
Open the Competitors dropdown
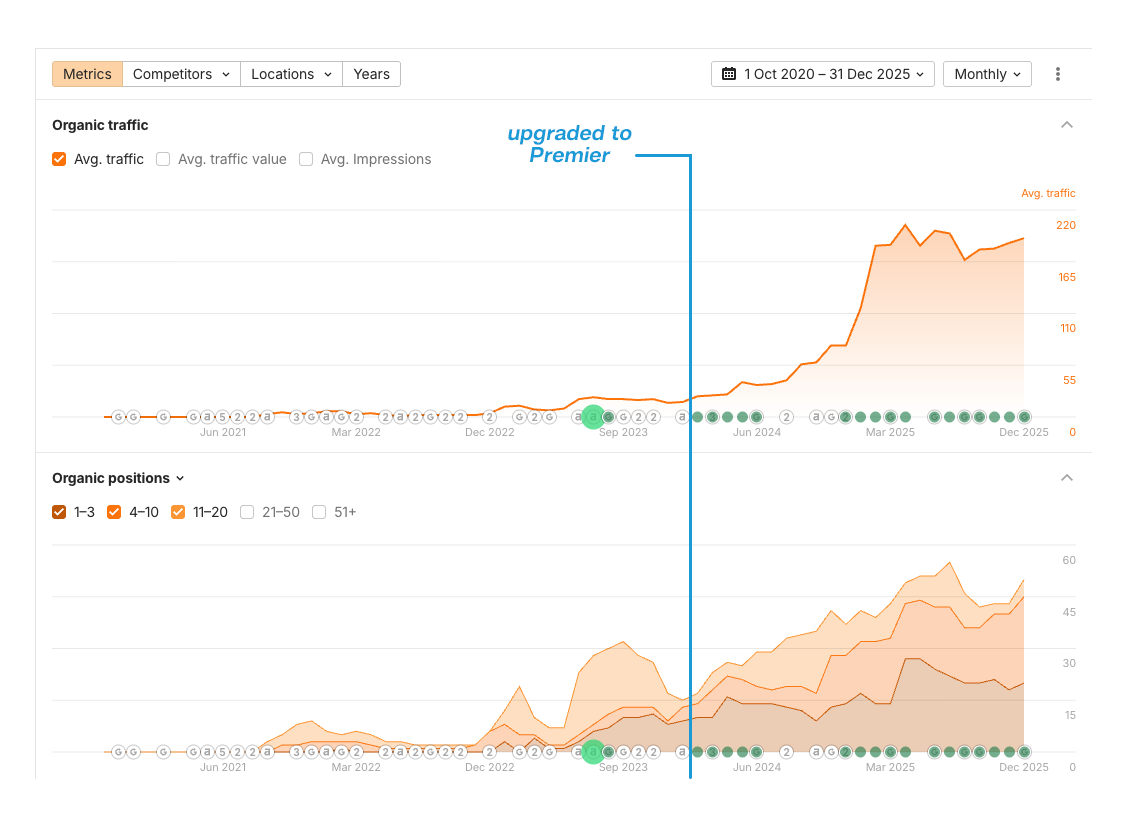coord(181,74)
